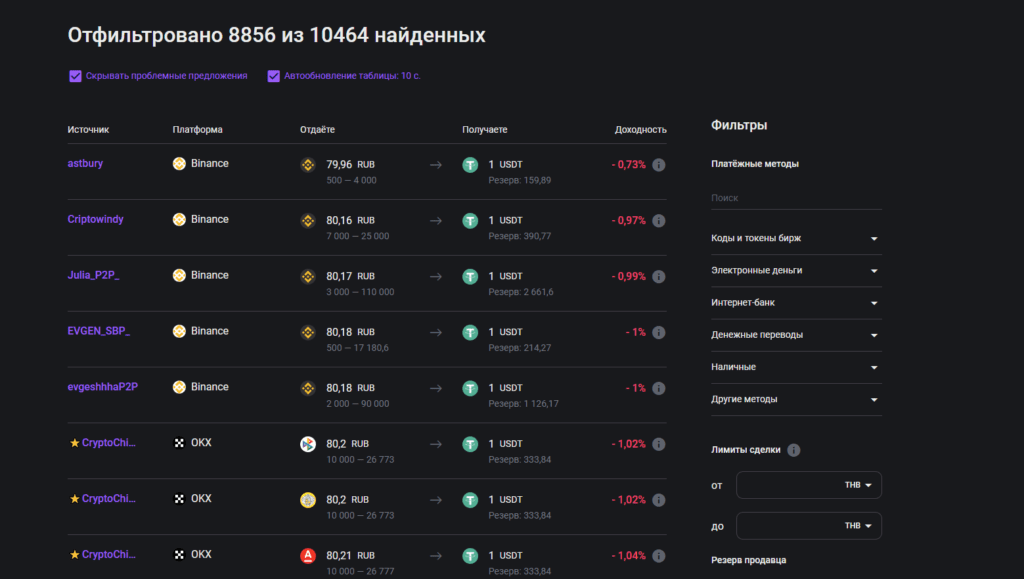The height and width of the screenshot is (579, 1024).
Task: Click the OKX logo in the last row
Action: pos(179,555)
